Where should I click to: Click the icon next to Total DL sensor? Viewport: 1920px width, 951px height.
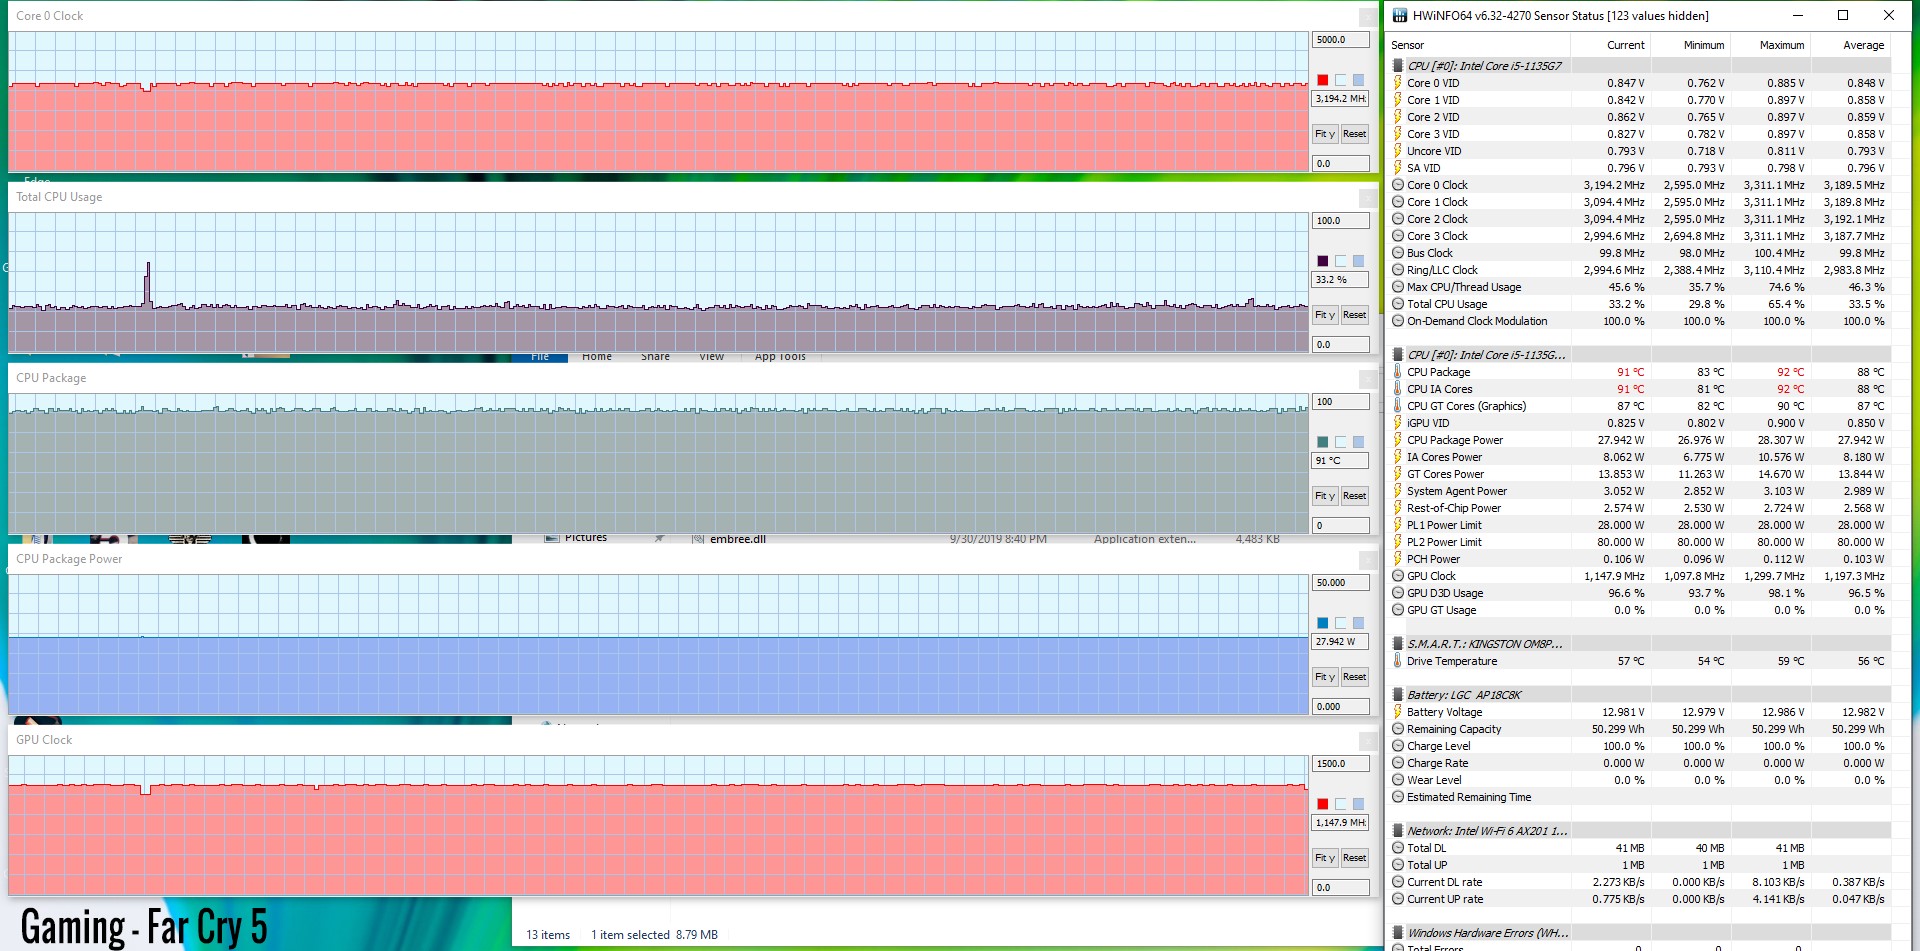pos(1398,848)
